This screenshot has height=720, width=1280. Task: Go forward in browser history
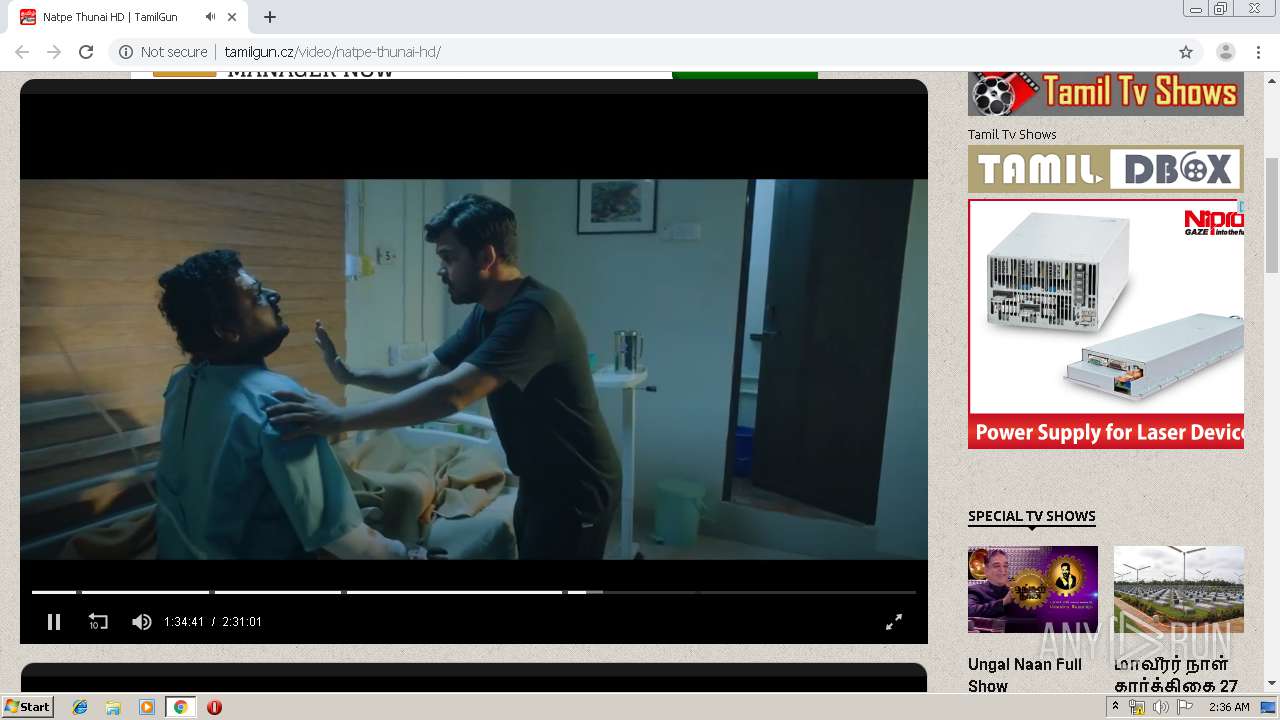54,52
